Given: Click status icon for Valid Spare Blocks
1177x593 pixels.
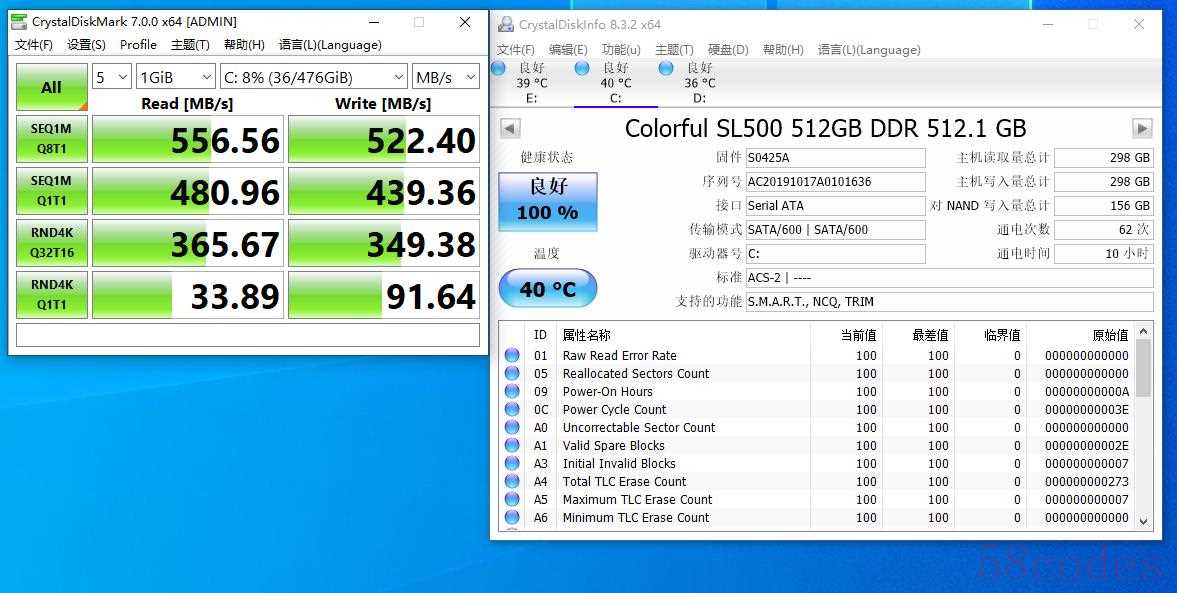Looking at the screenshot, I should tap(512, 445).
